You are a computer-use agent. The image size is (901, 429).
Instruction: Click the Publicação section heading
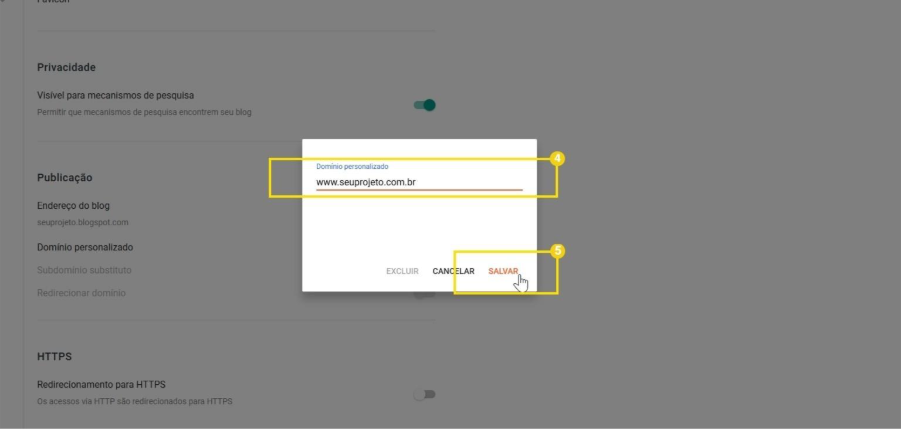pyautogui.click(x=65, y=177)
